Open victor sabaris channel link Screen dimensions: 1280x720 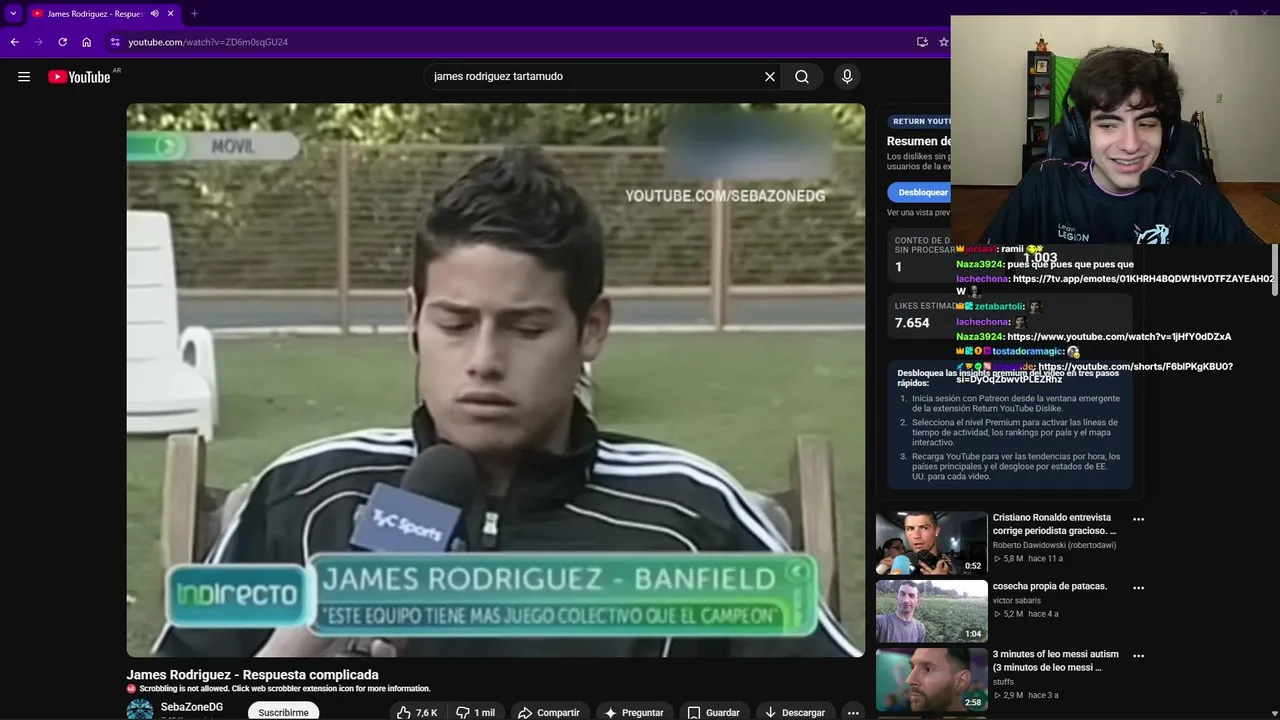click(x=1017, y=601)
